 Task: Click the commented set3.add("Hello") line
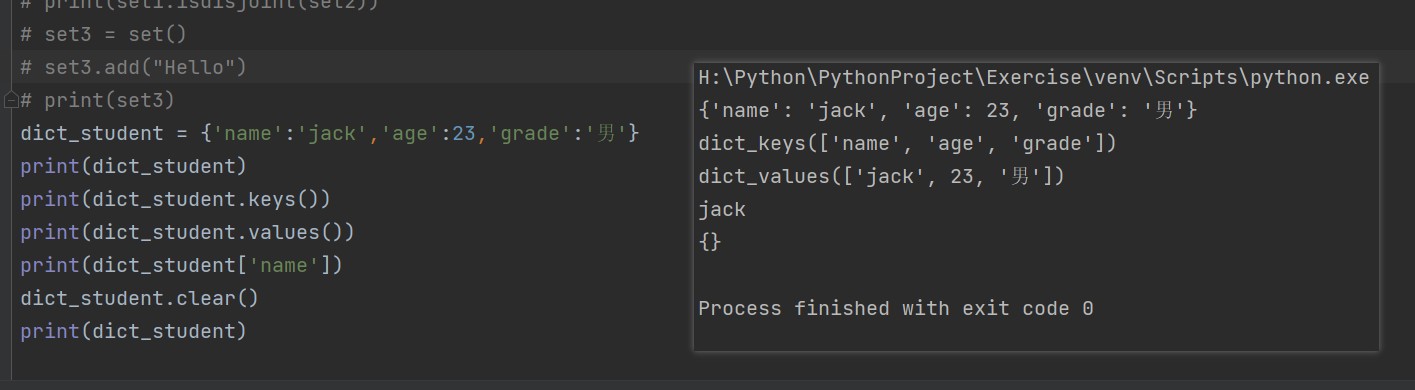pyautogui.click(x=133, y=67)
